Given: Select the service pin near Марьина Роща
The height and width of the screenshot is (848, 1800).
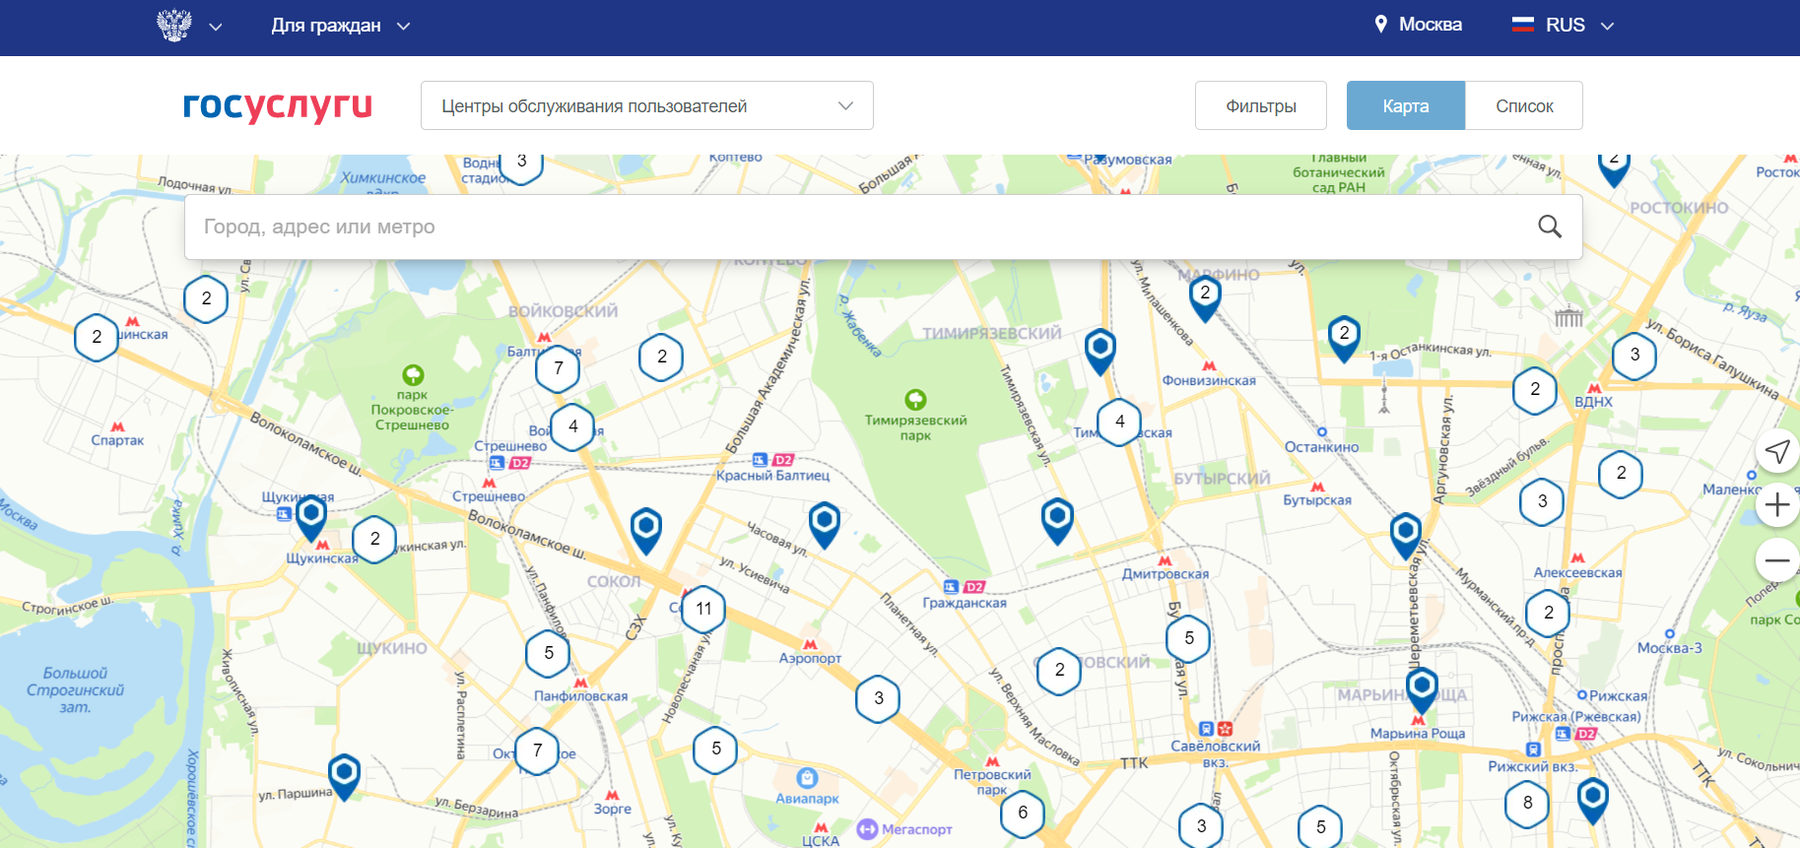Looking at the screenshot, I should point(1421,687).
